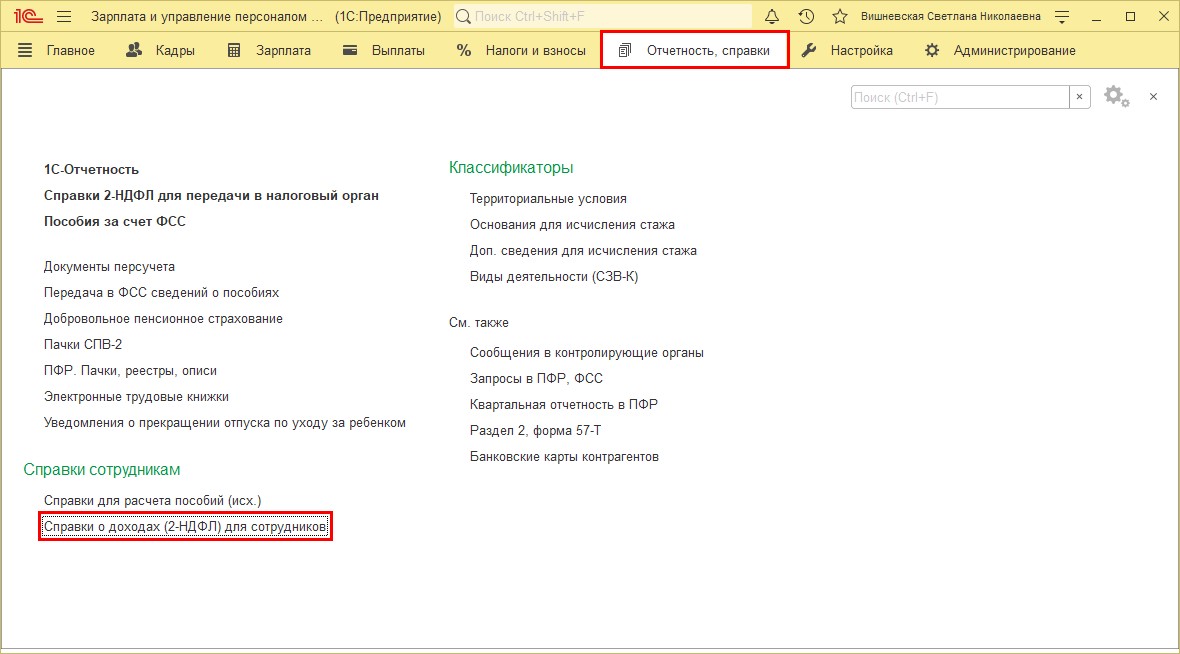
Task: Click the section menu search field Ctrl+F
Action: [x=960, y=97]
